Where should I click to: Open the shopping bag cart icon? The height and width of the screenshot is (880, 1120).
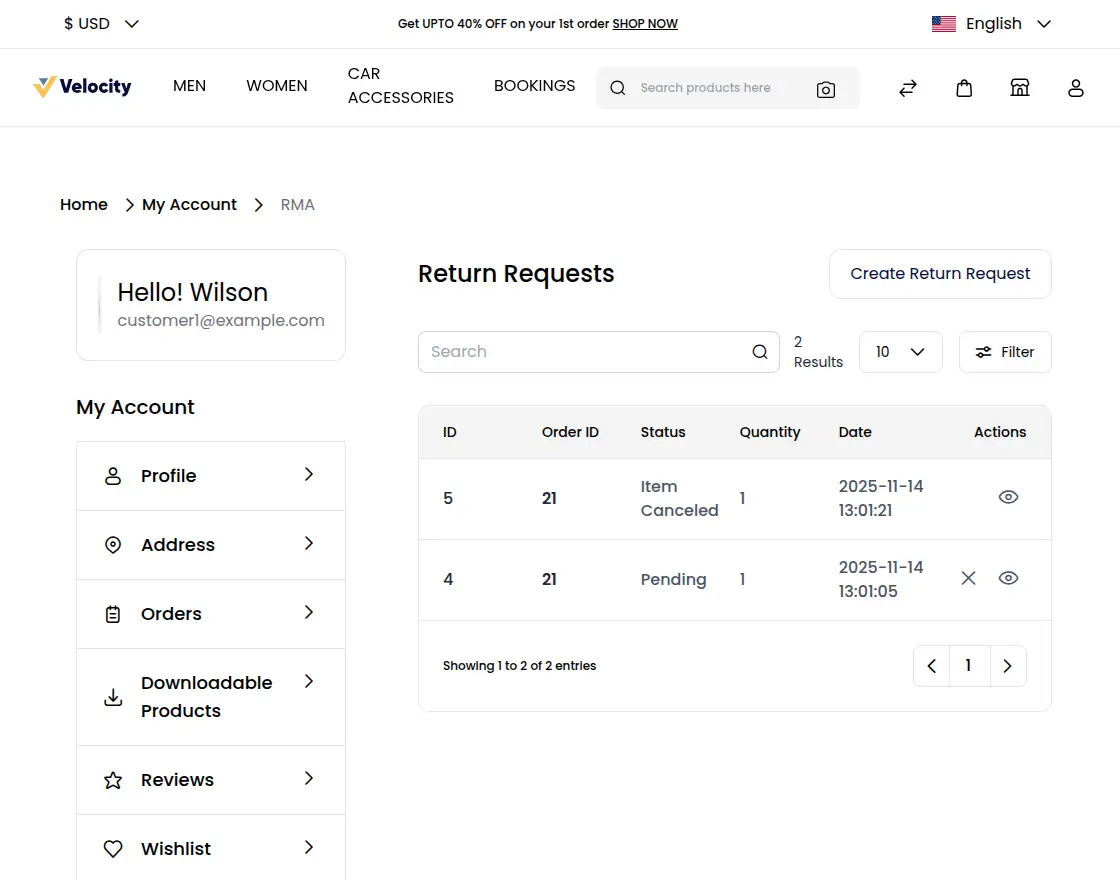(x=964, y=88)
